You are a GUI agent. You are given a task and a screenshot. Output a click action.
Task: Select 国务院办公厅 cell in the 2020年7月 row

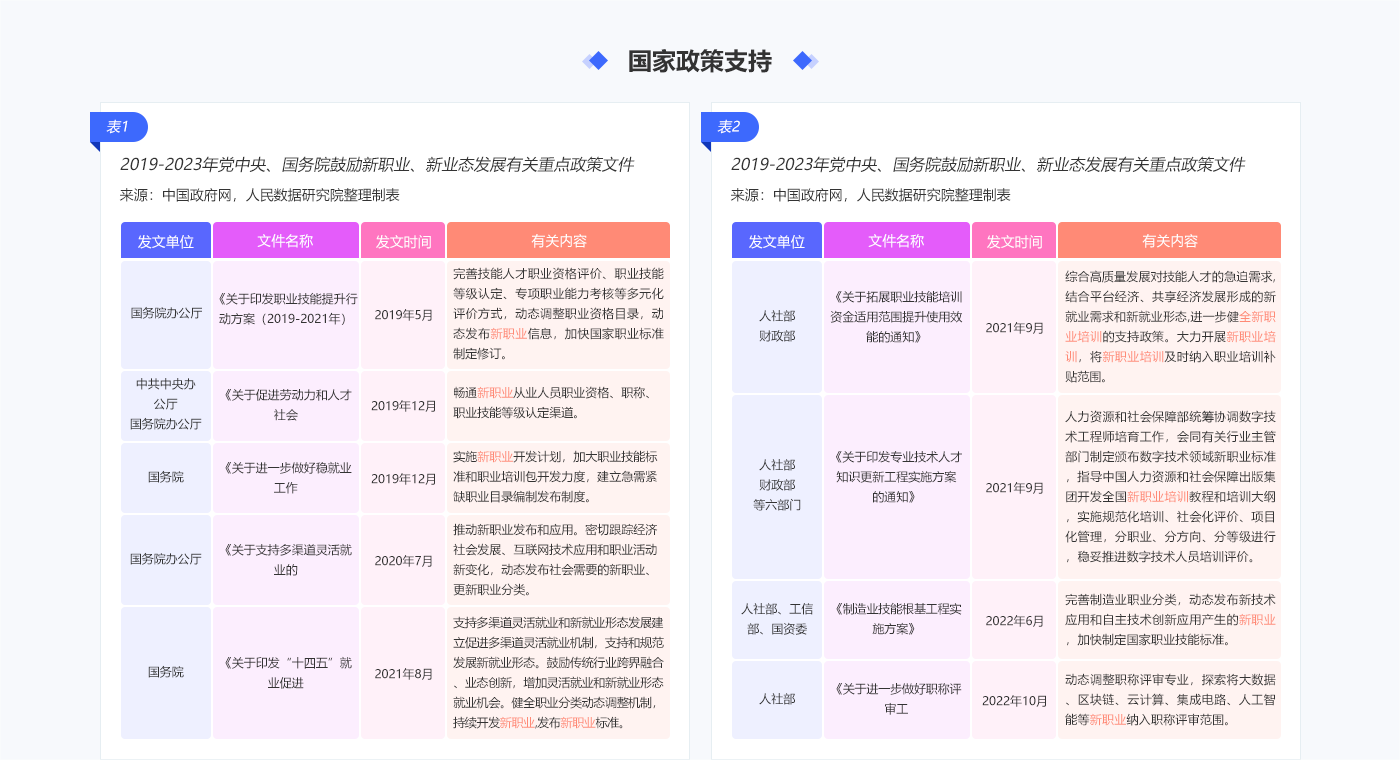tap(166, 560)
